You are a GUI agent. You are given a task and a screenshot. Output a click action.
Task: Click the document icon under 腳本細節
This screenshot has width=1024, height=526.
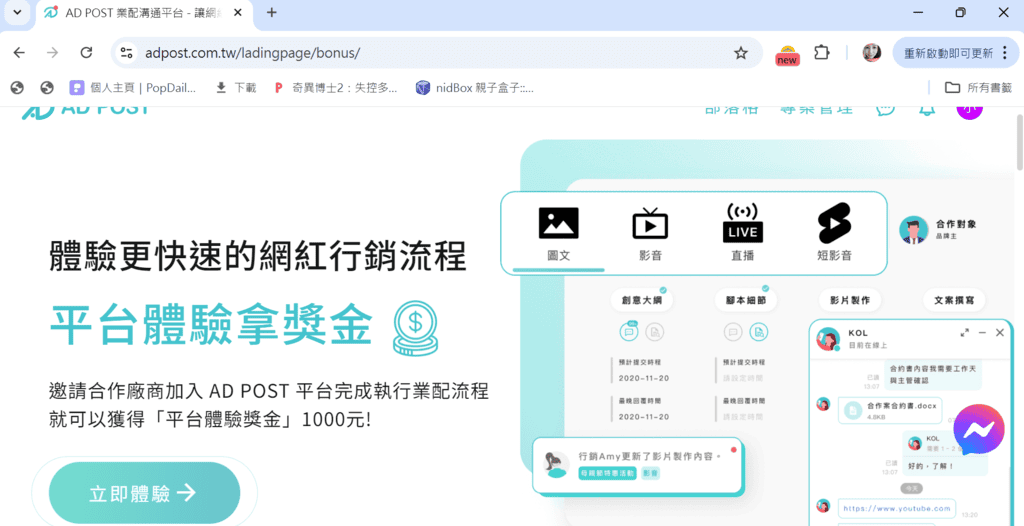click(x=759, y=332)
